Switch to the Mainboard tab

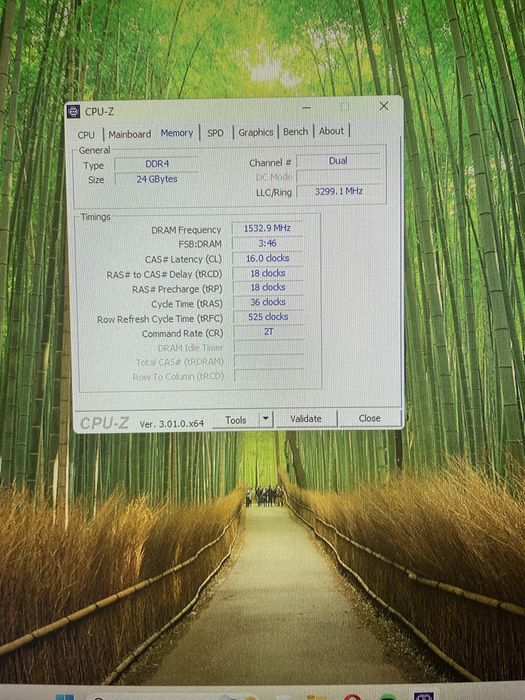[x=129, y=134]
